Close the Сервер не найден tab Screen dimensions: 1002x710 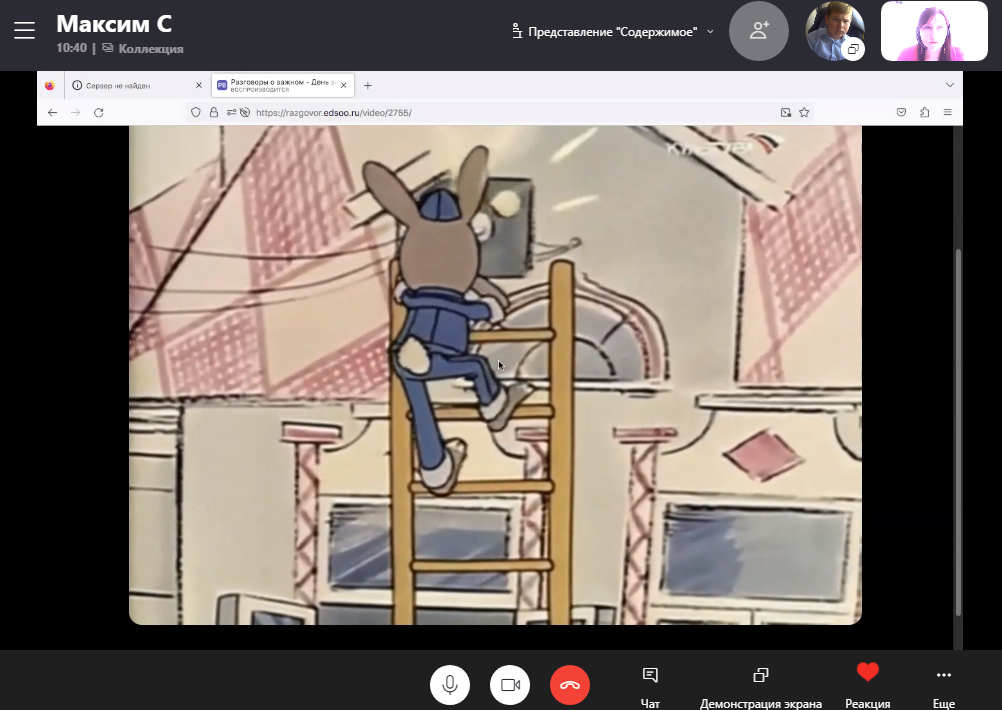[x=199, y=85]
